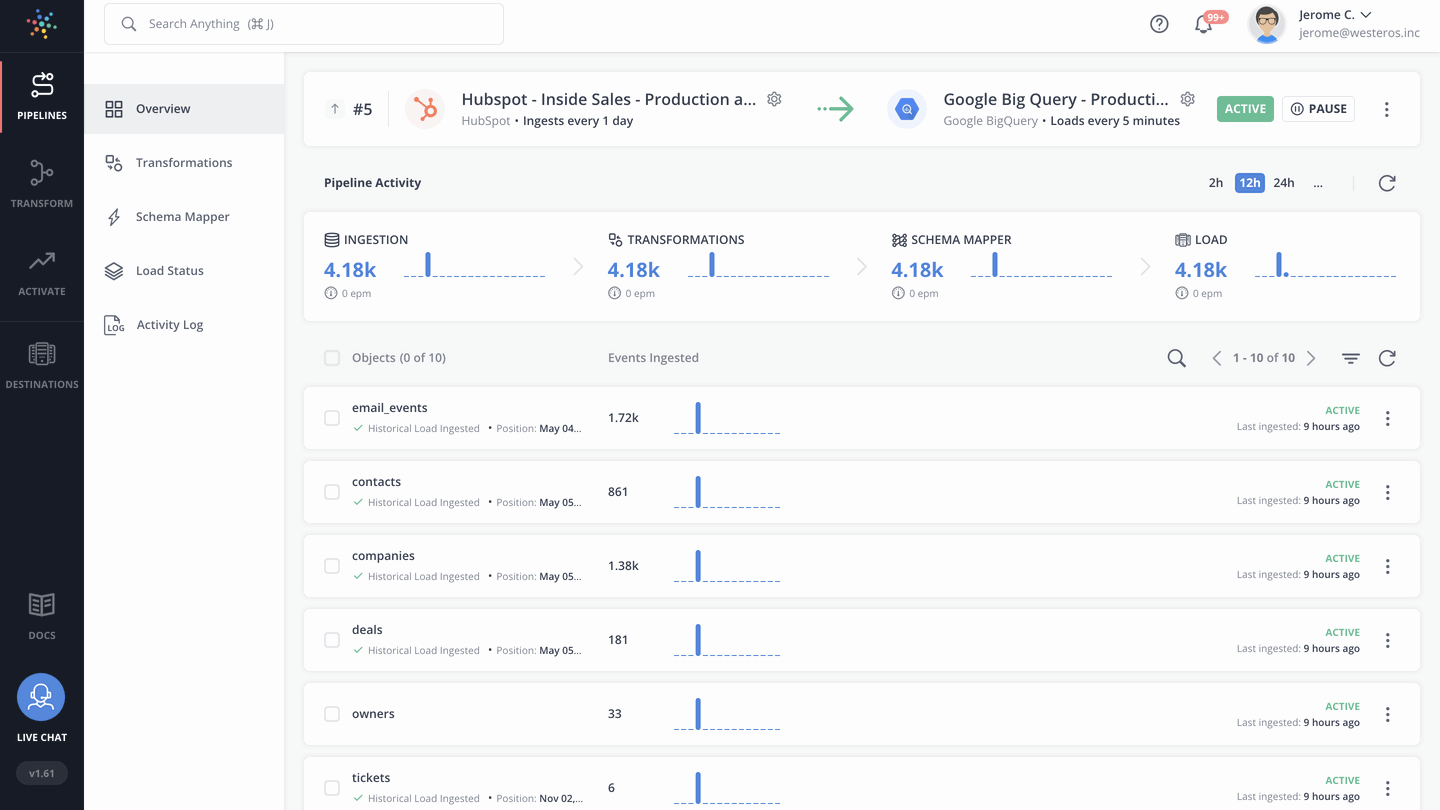Refresh the objects list
1440x810 pixels.
[1387, 357]
